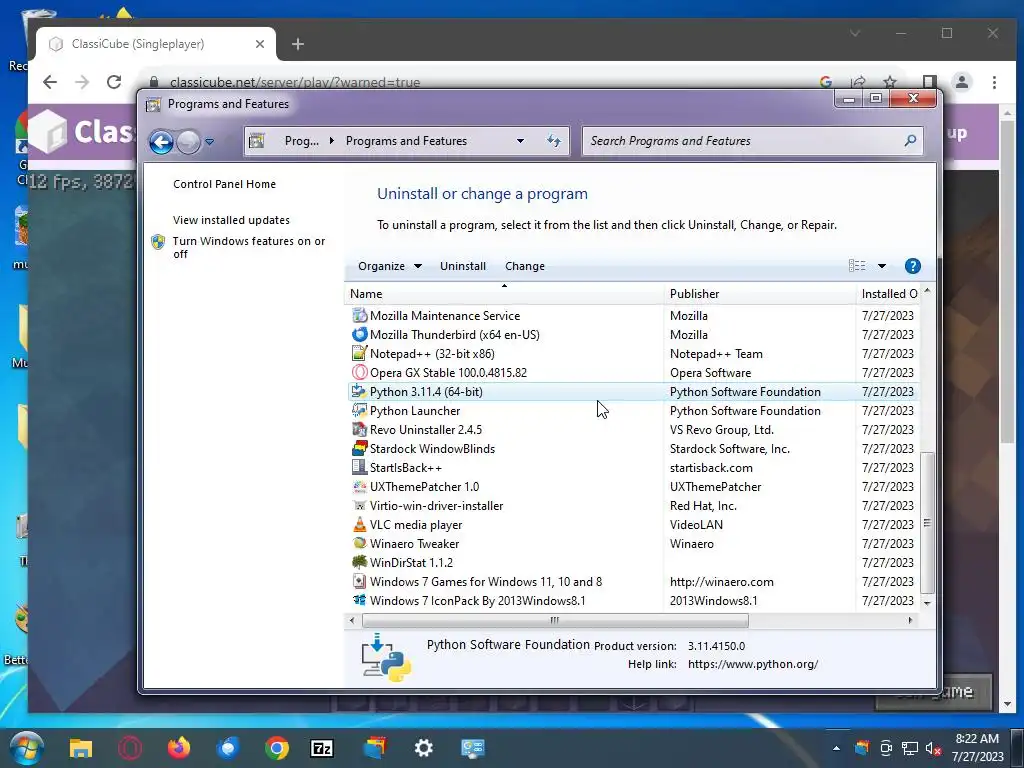Select the Winaero Tweaker entry
Image resolution: width=1024 pixels, height=768 pixels.
[632, 543]
